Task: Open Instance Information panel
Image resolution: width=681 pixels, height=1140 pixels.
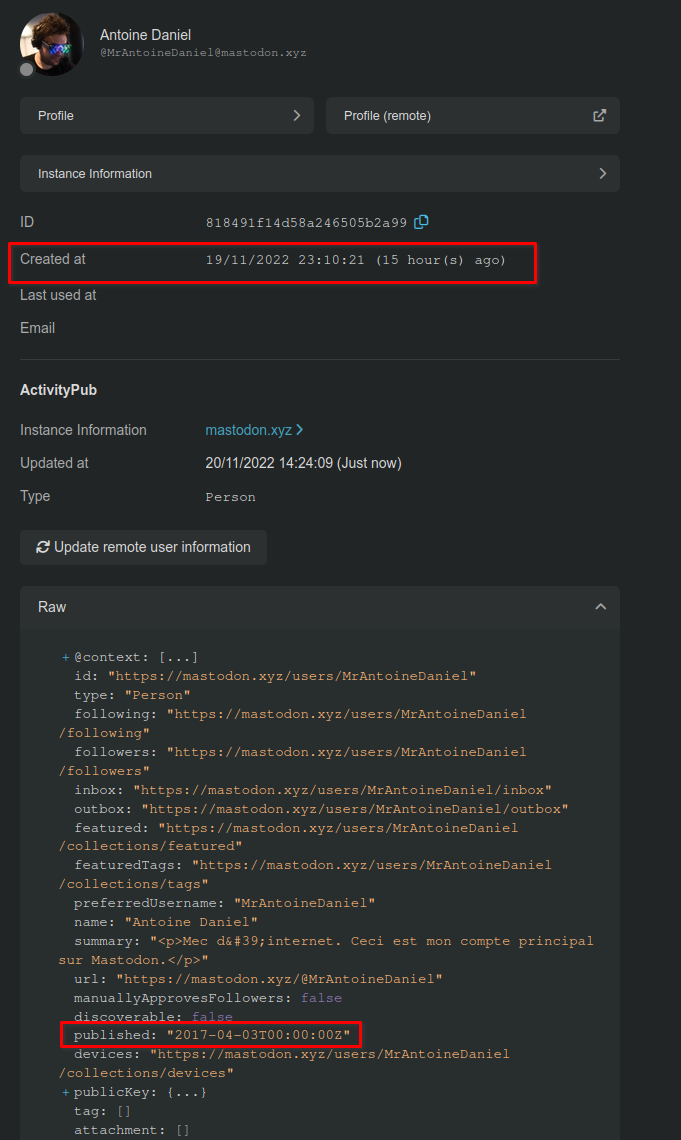Action: click(x=320, y=173)
